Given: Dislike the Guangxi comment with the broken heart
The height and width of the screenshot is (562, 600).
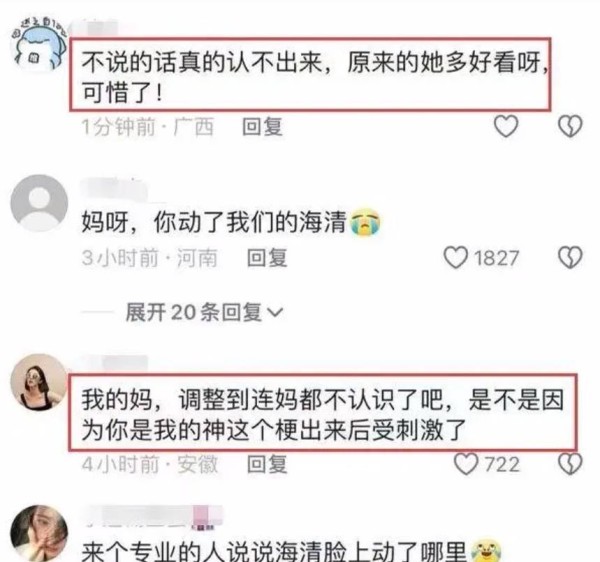Looking at the screenshot, I should 570,126.
